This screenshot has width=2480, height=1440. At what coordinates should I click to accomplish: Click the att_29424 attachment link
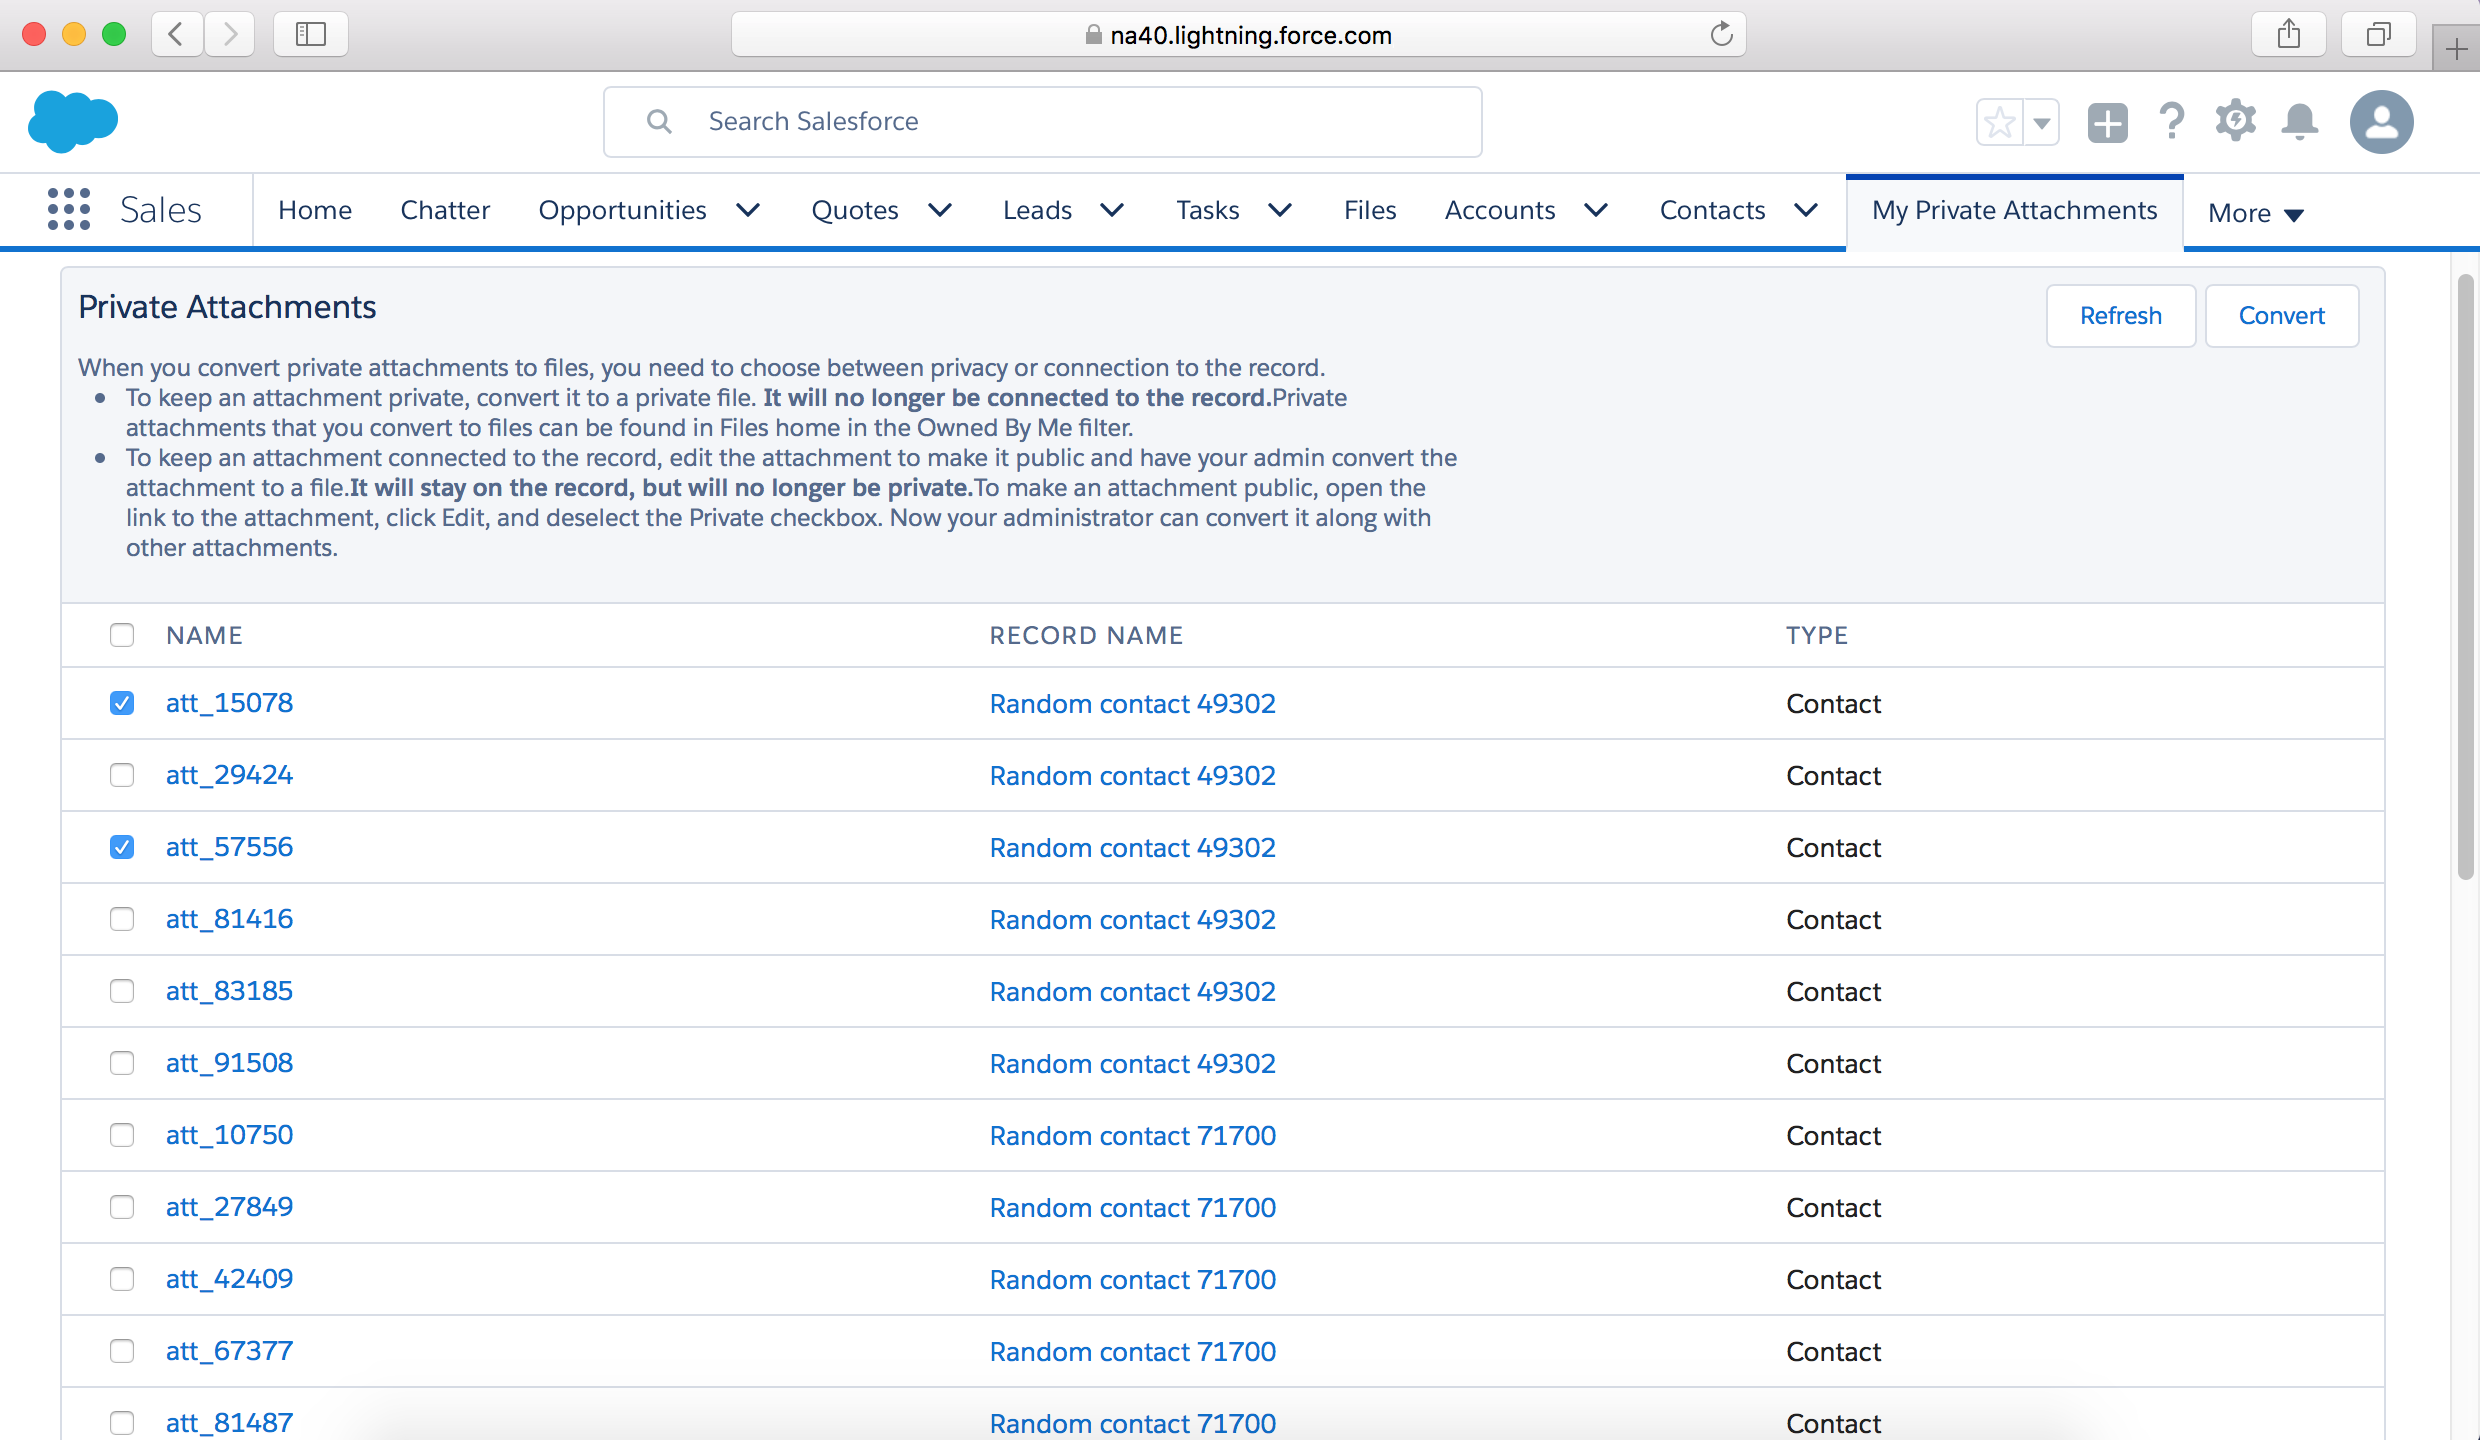pos(228,775)
